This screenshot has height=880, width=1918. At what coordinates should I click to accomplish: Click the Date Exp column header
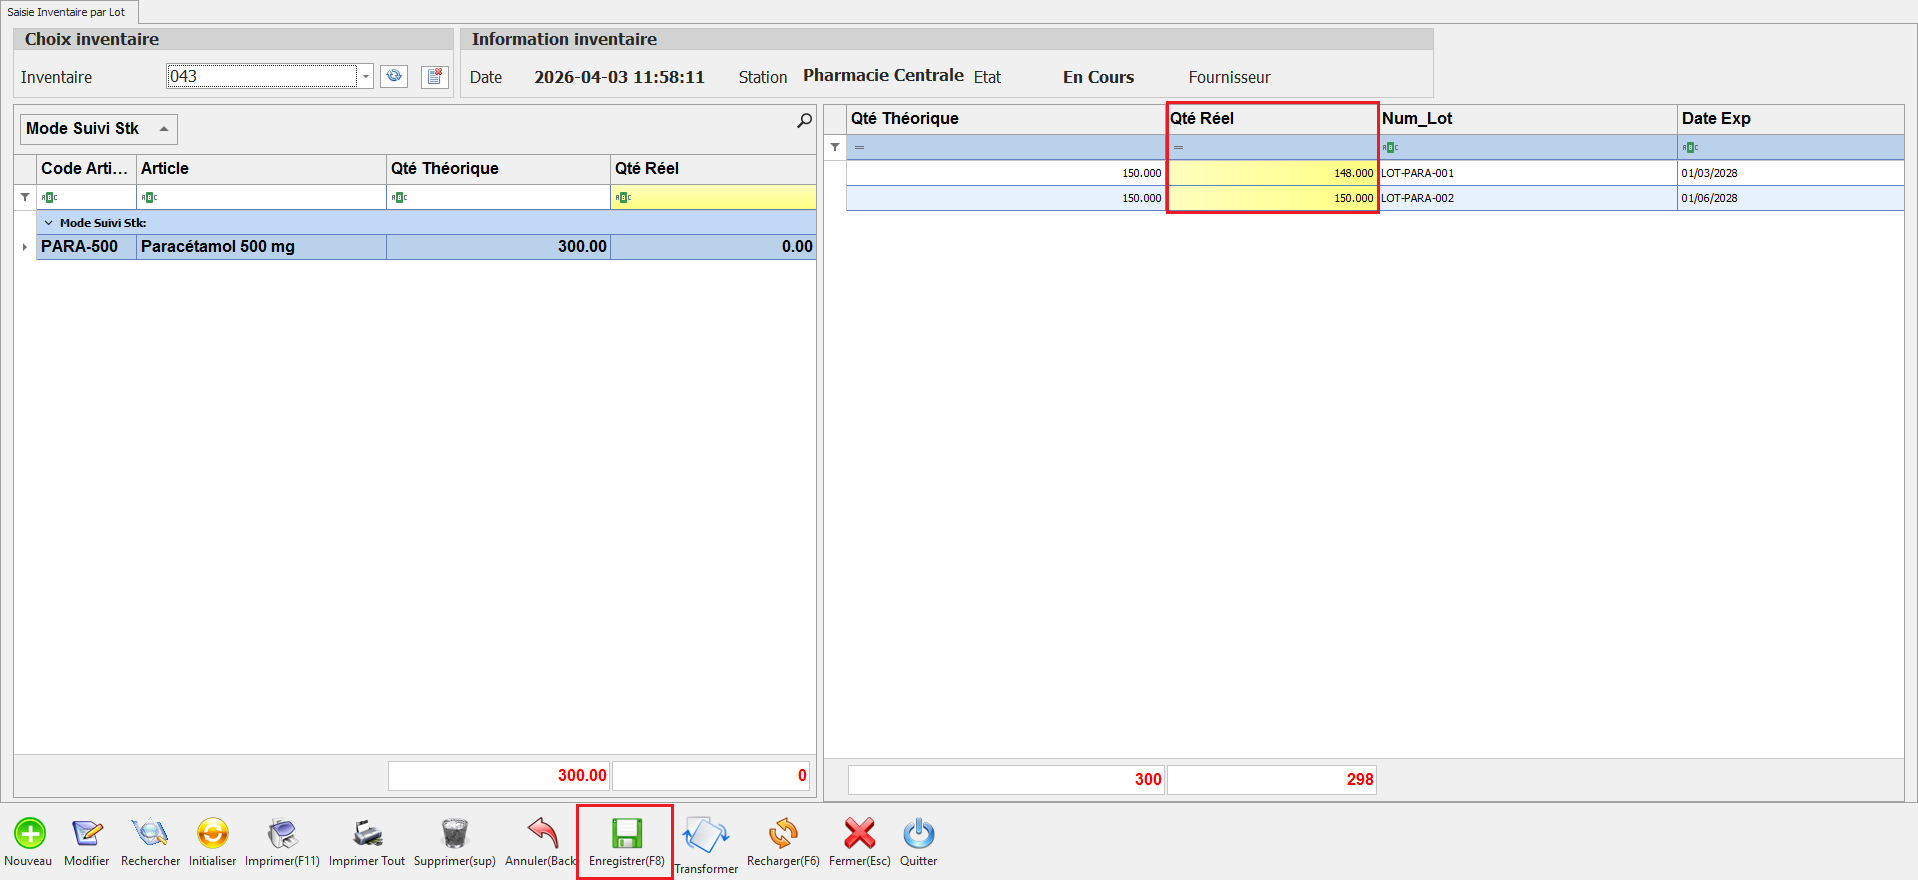[x=1789, y=119]
